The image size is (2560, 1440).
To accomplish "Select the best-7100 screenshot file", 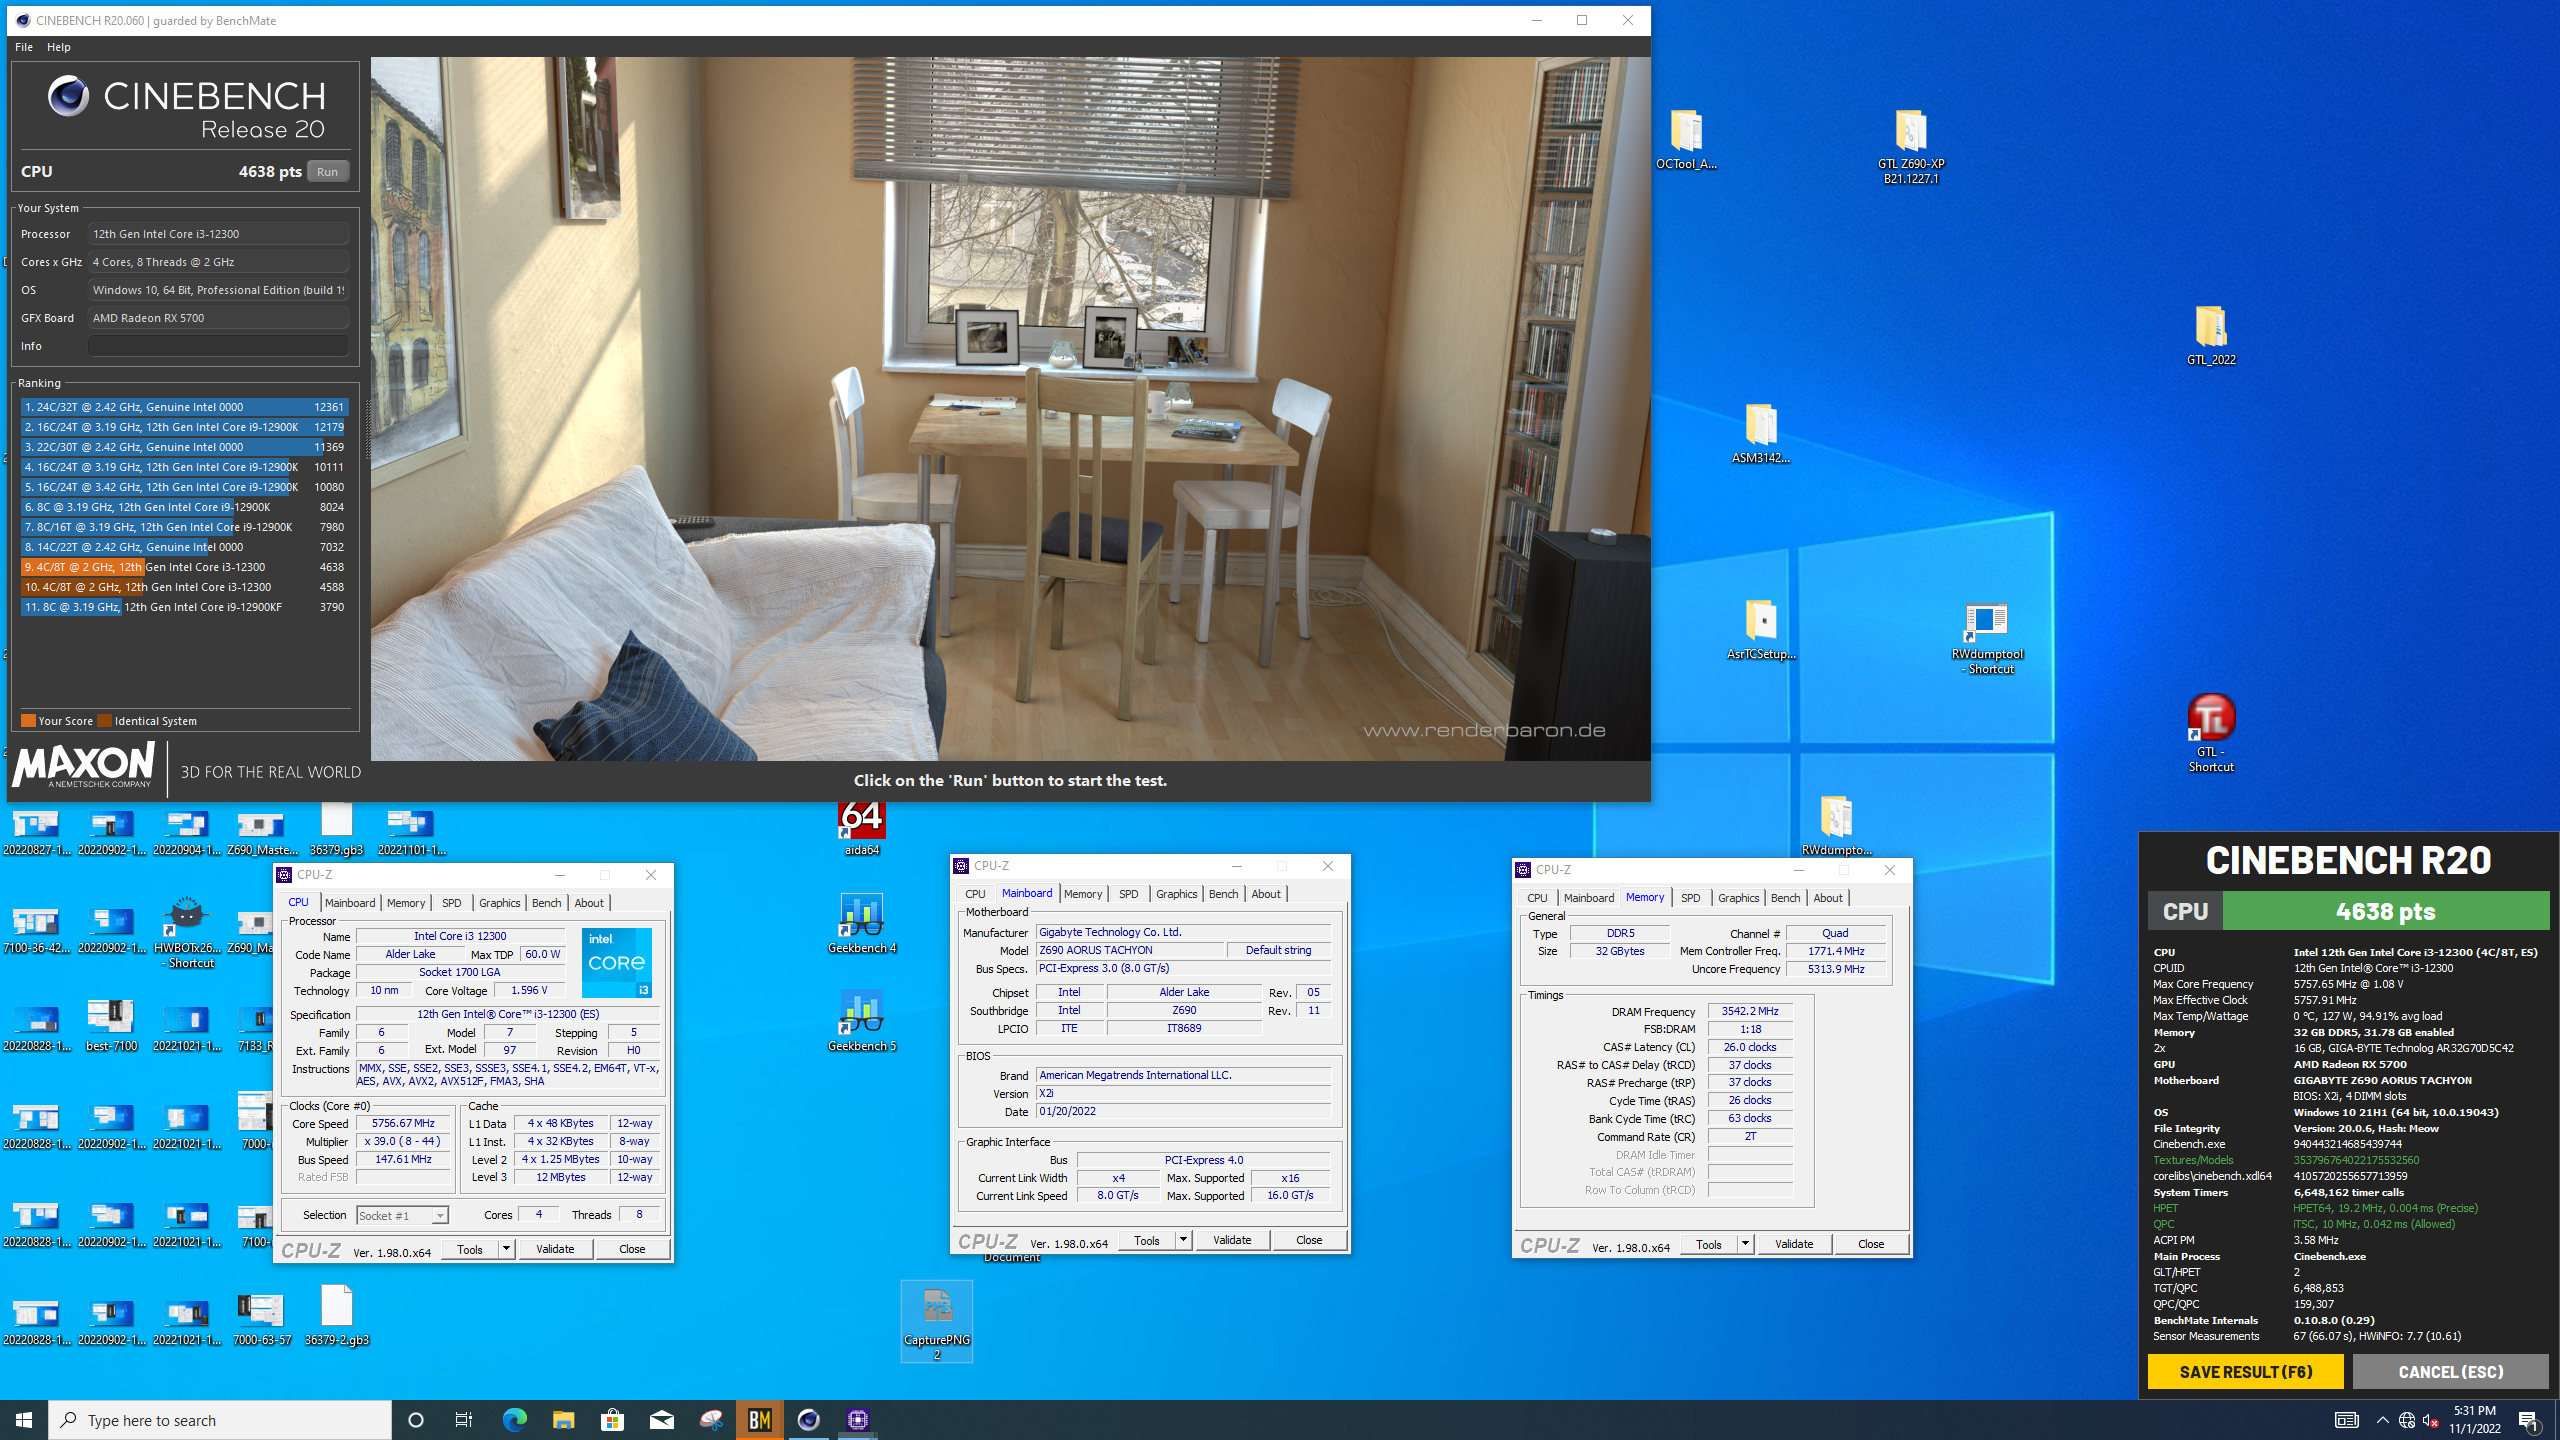I will click(x=111, y=1023).
